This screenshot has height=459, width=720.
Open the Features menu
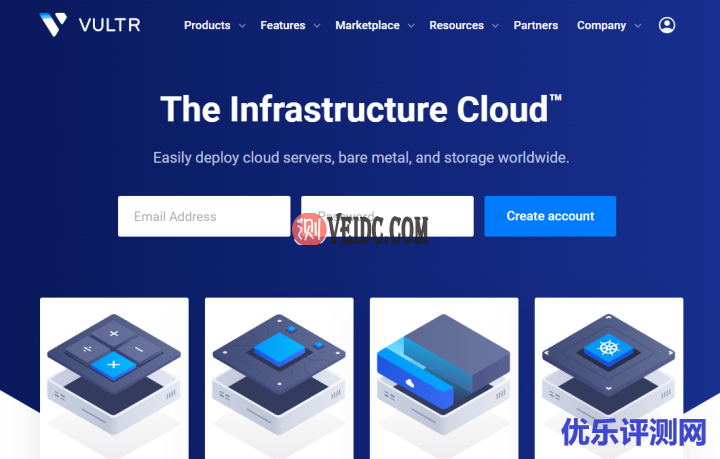click(283, 25)
